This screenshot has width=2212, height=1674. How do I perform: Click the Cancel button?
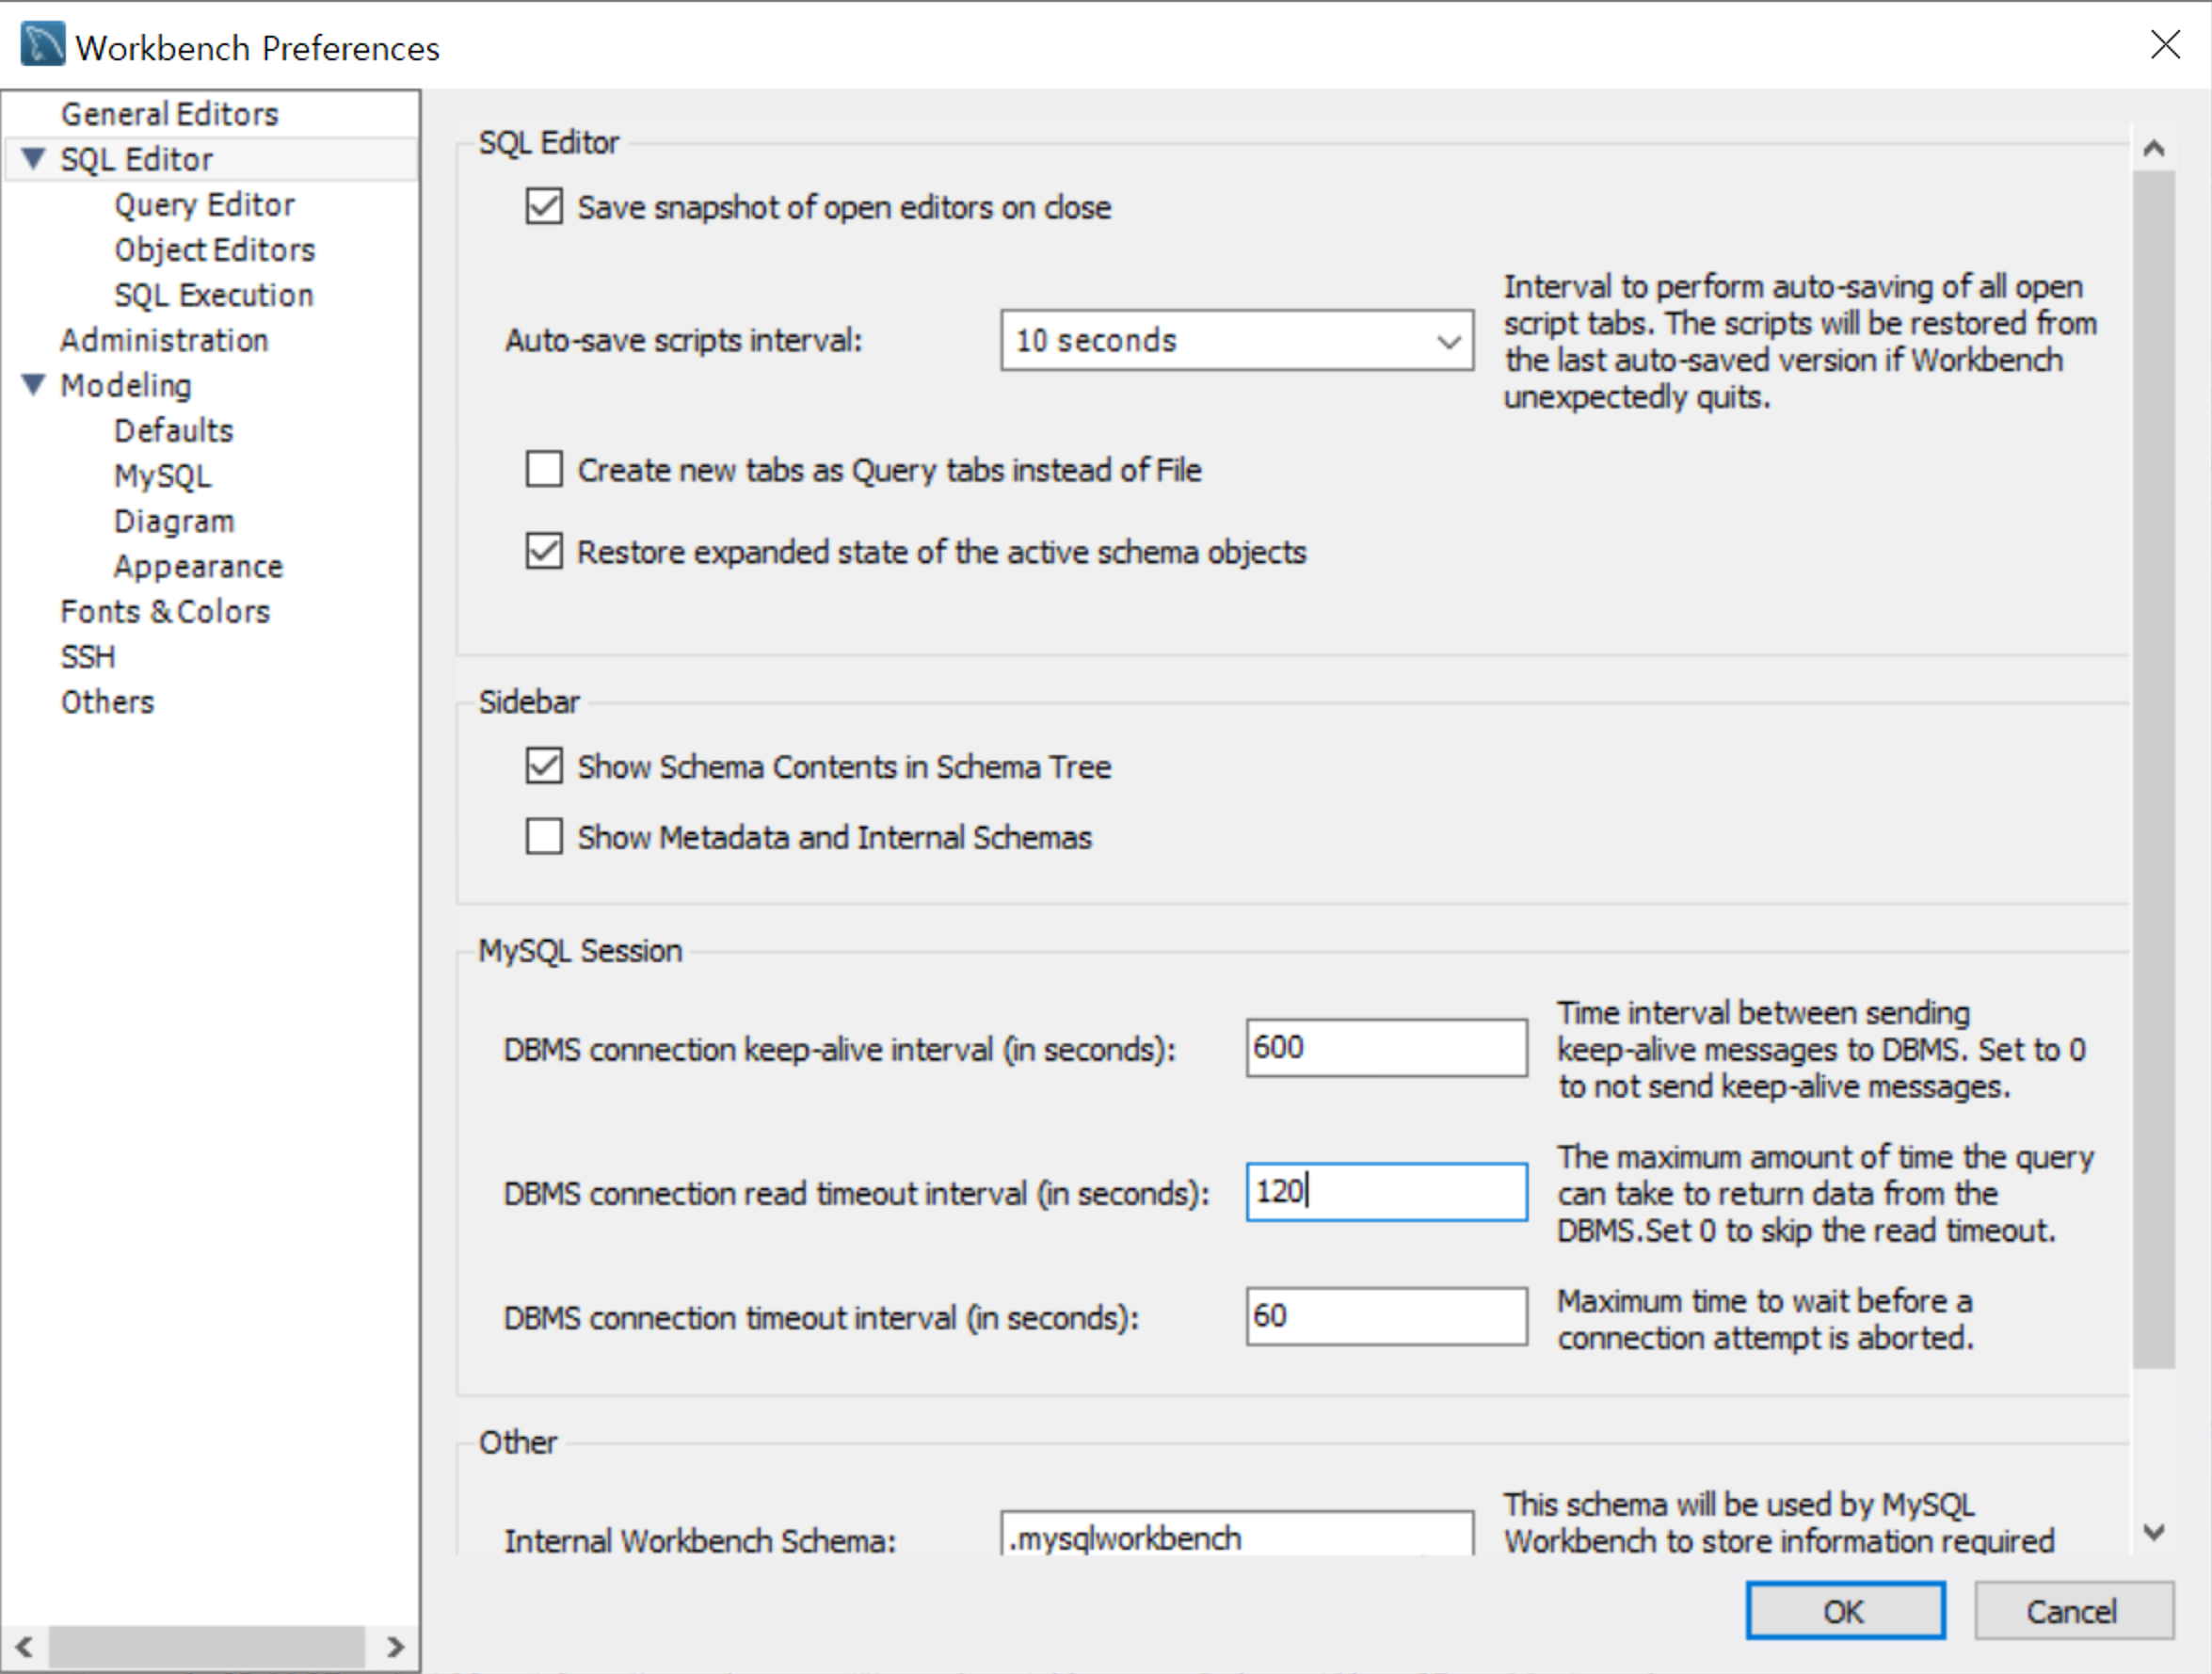(2073, 1611)
